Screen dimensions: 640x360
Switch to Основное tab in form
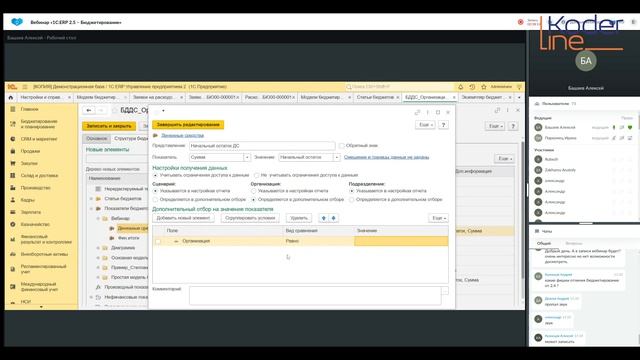(97, 139)
